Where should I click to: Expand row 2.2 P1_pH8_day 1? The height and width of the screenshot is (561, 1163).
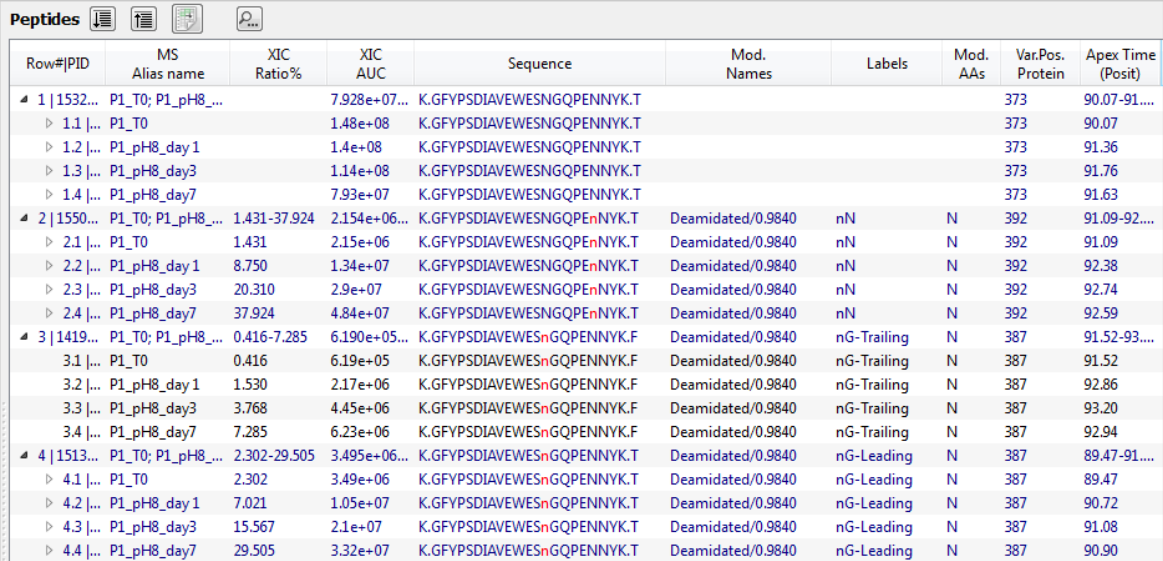50,266
